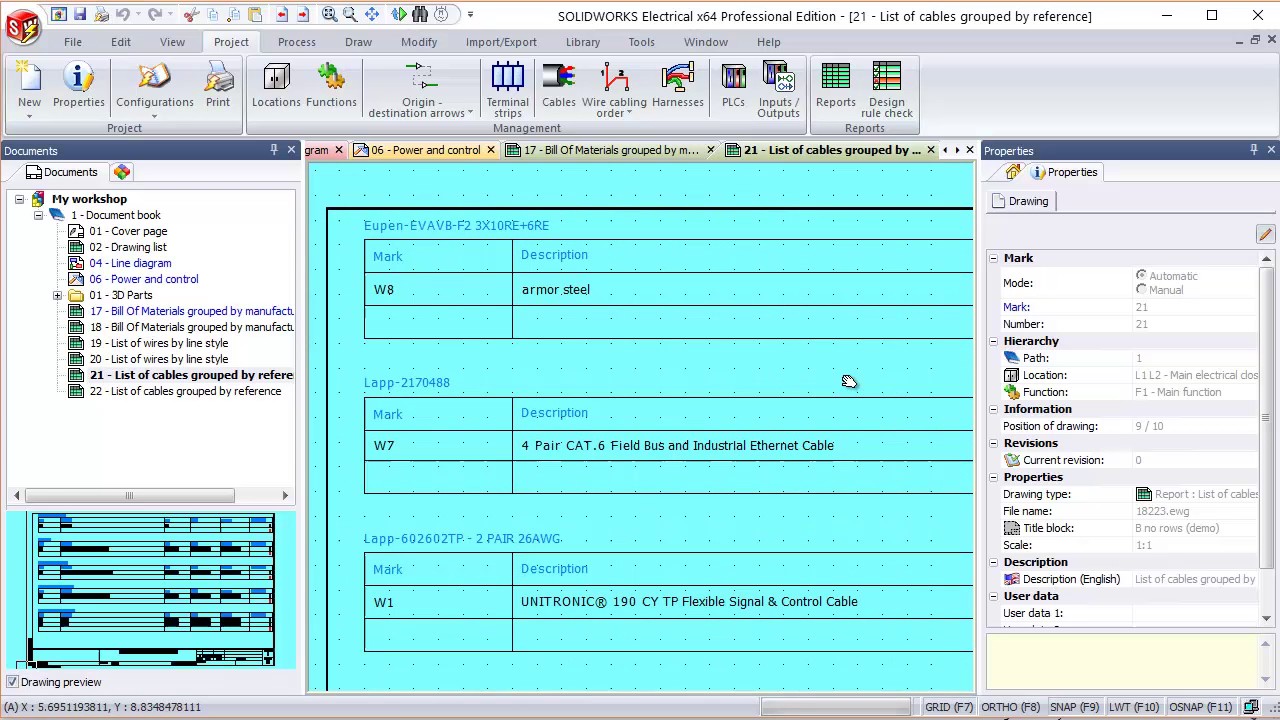Click the pencil edit icon in Properties panel
This screenshot has width=1280, height=720.
(x=1265, y=234)
